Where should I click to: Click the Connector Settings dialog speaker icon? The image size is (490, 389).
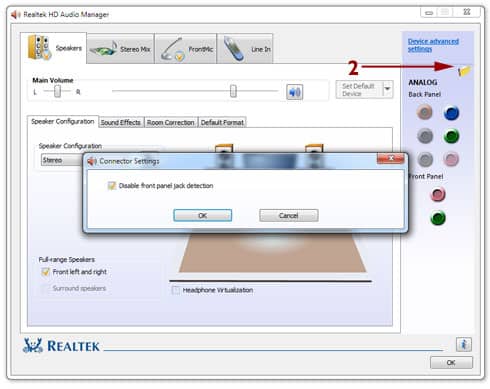tap(92, 161)
